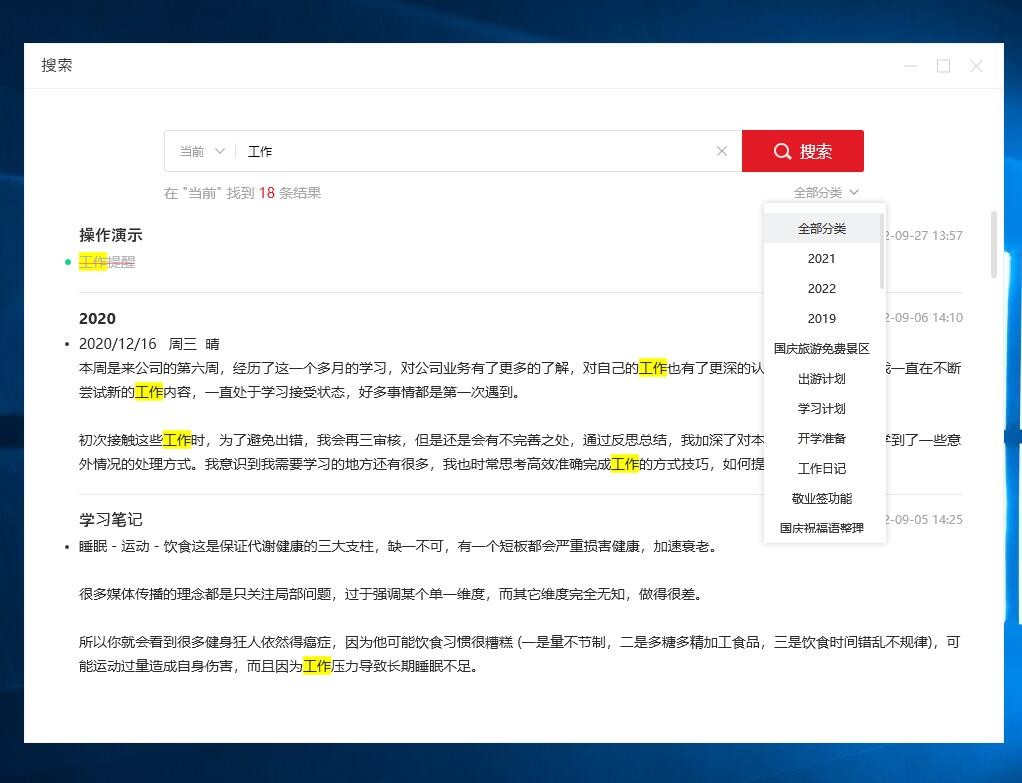This screenshot has width=1022, height=783.
Task: Choose the 2021 category
Action: click(x=821, y=259)
